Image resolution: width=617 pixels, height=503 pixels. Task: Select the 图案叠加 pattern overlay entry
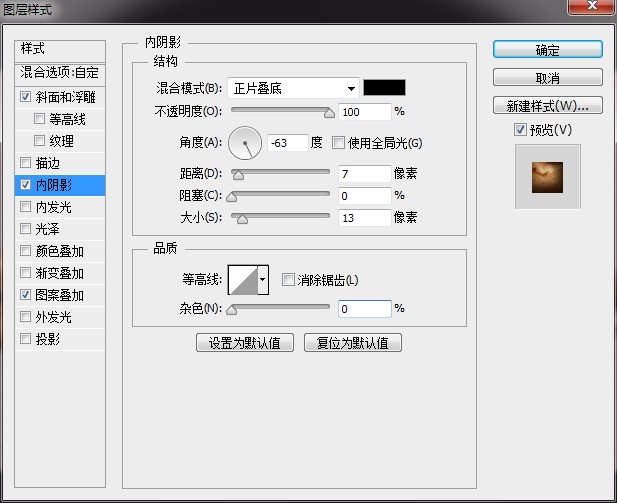59,295
